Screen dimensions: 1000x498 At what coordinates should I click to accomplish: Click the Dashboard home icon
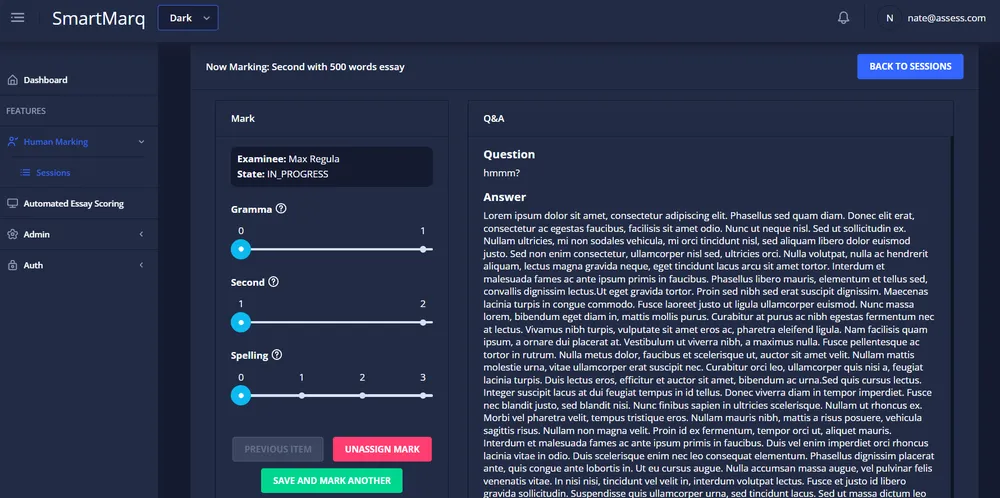(12, 80)
